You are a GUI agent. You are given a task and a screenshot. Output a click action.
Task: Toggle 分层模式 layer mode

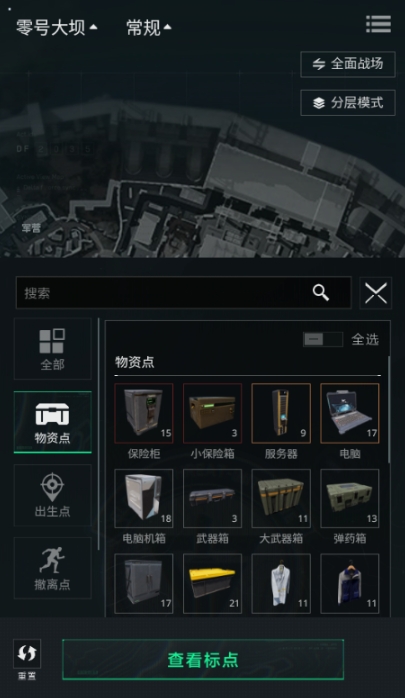coord(348,103)
